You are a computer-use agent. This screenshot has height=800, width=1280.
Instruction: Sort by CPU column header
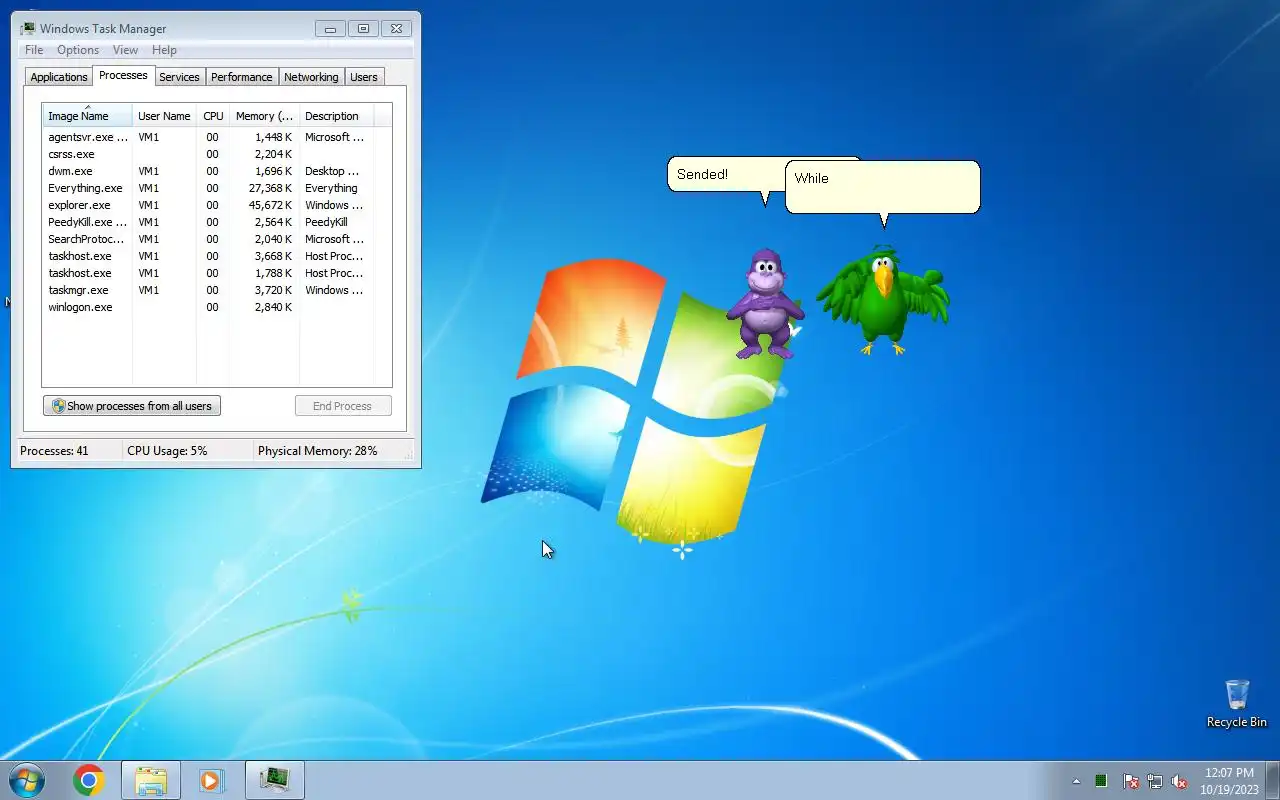point(213,116)
